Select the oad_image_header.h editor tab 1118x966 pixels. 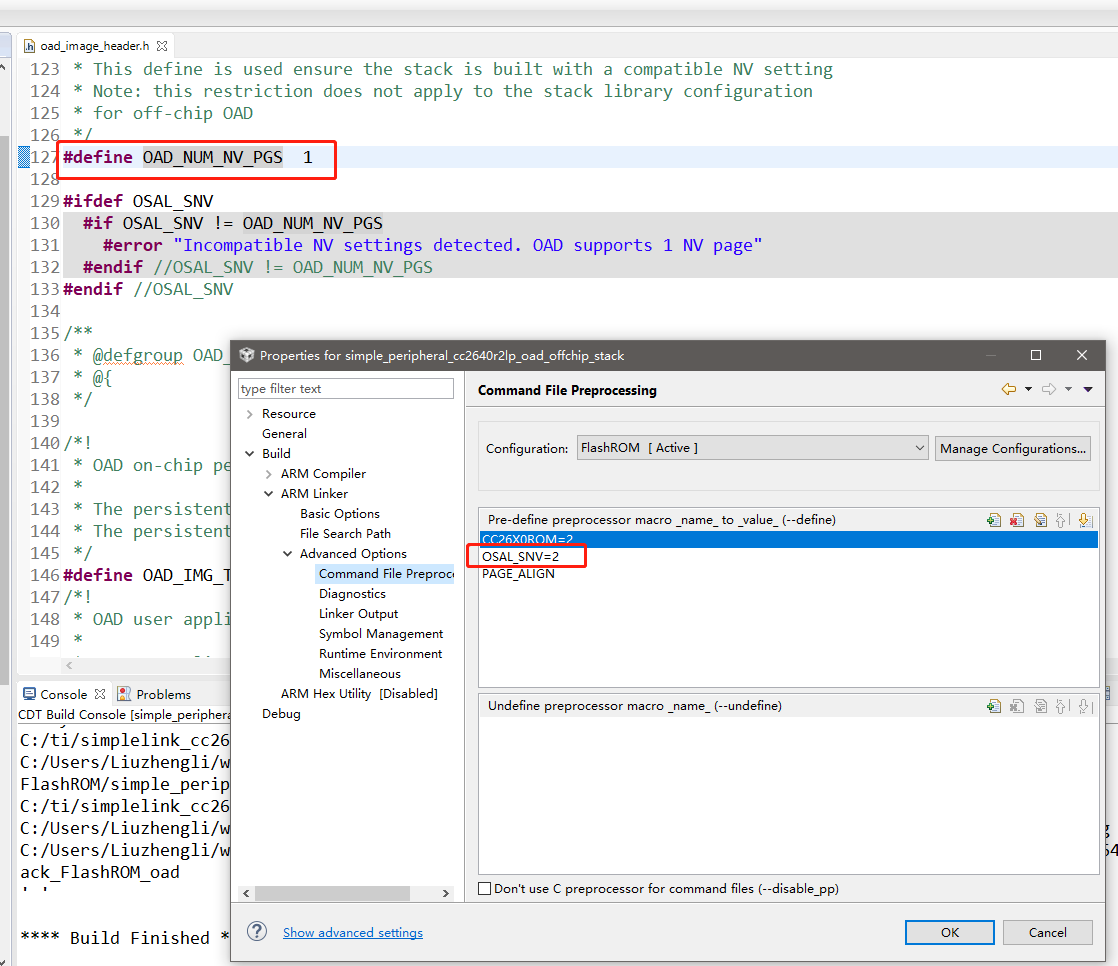pyautogui.click(x=94, y=46)
